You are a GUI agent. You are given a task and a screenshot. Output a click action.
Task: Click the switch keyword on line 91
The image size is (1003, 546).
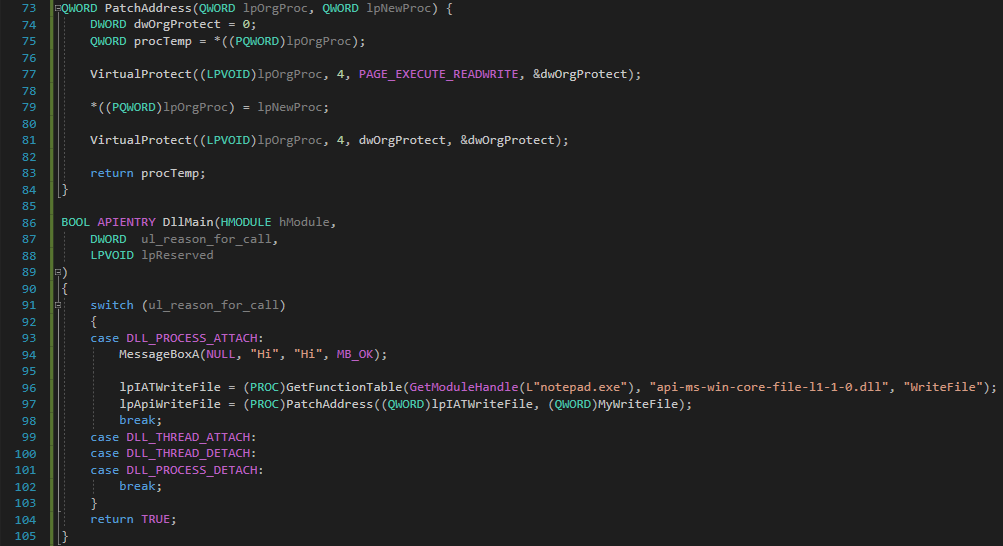click(112, 305)
